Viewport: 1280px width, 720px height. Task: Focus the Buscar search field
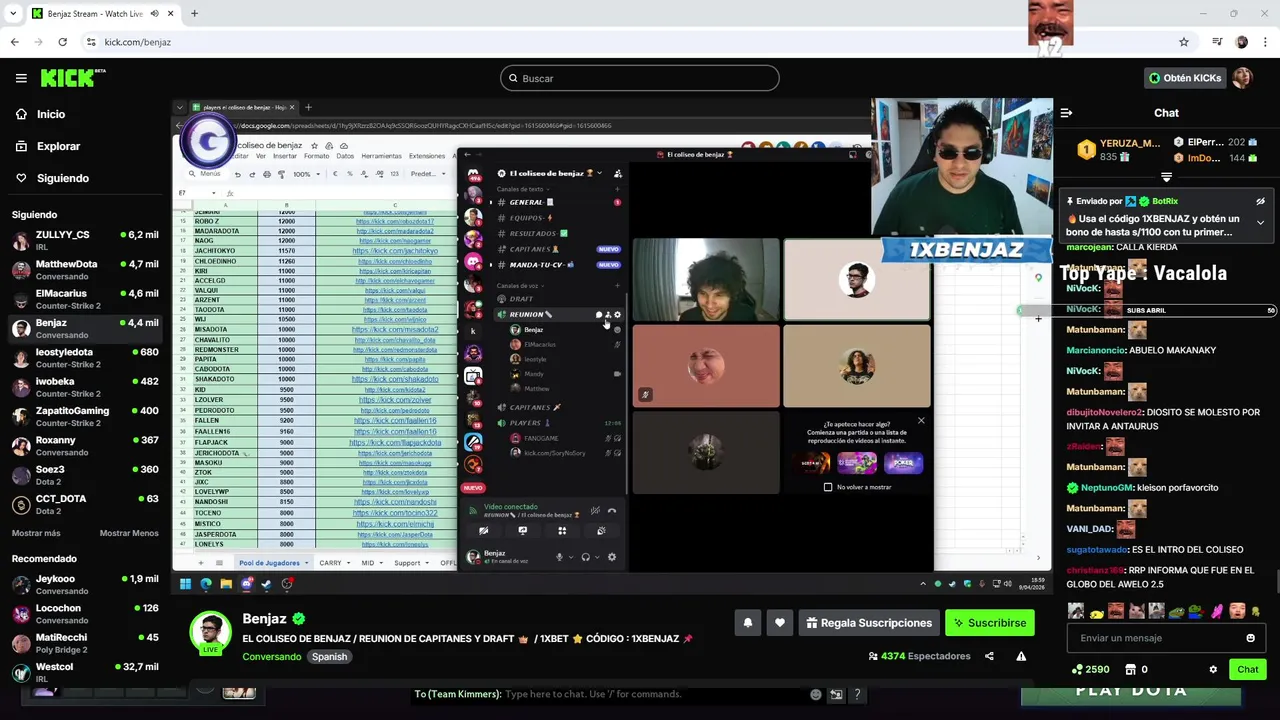click(x=640, y=78)
